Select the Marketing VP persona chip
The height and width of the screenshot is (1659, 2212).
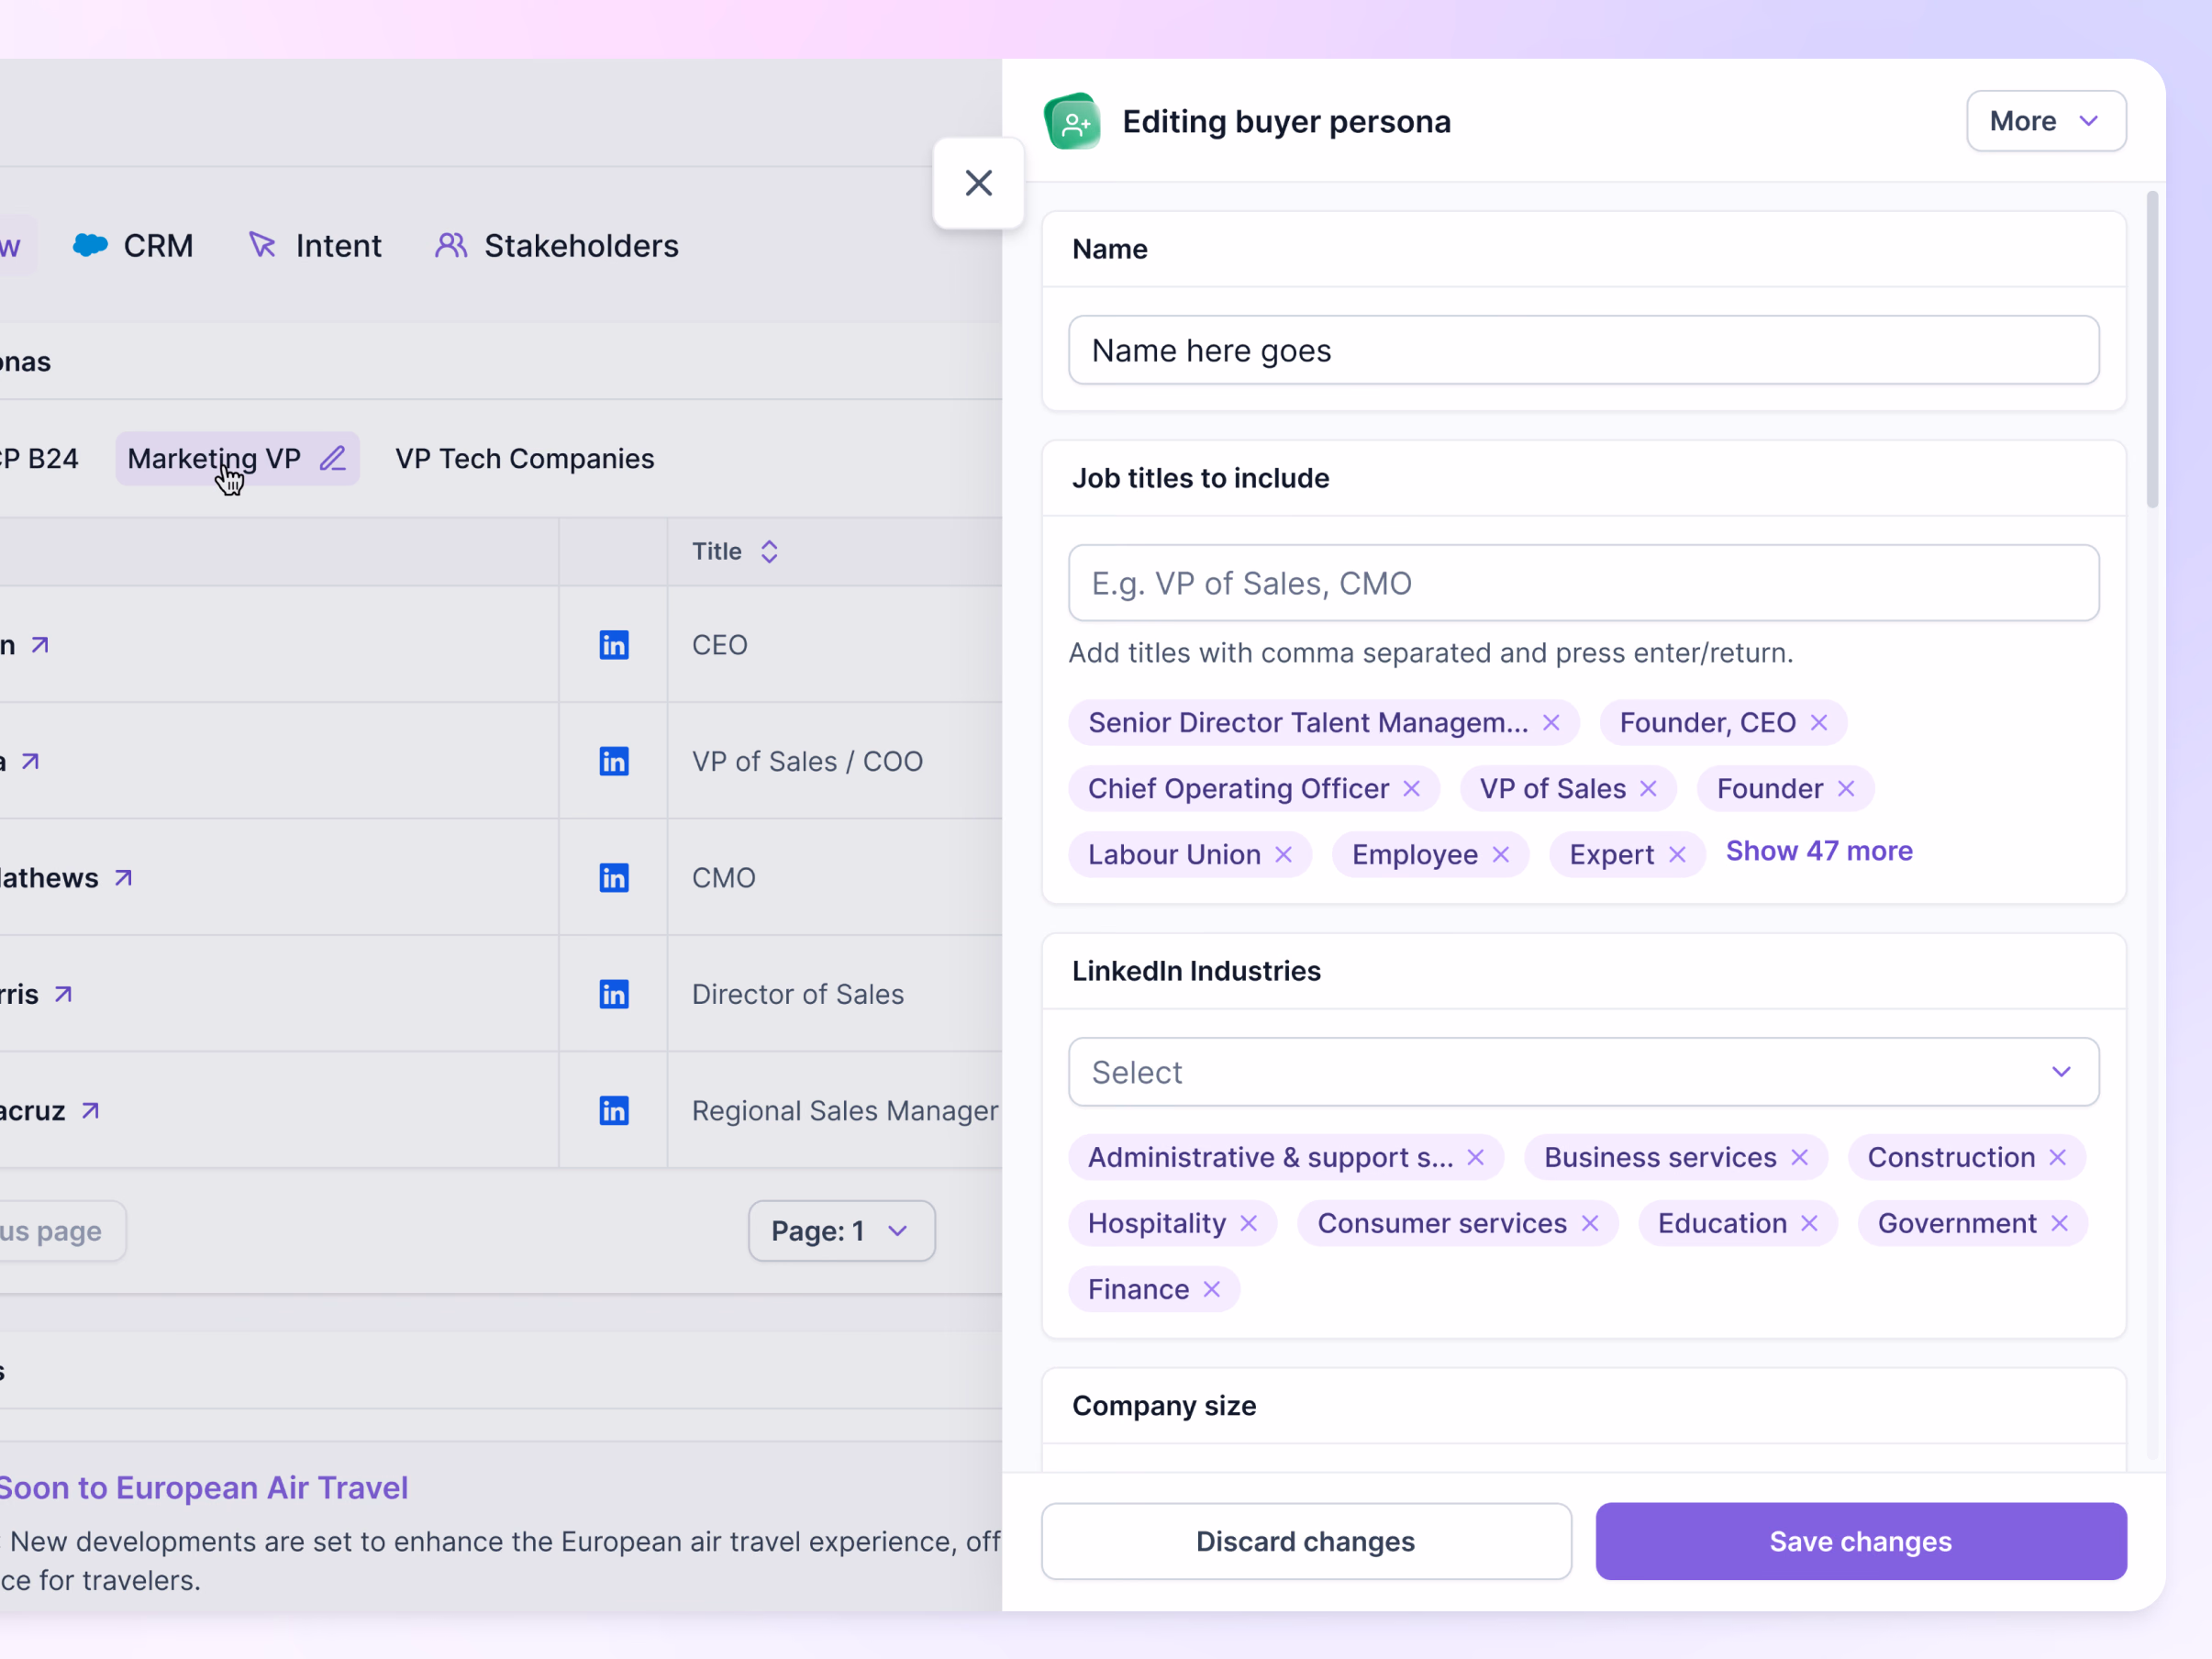[x=237, y=459]
